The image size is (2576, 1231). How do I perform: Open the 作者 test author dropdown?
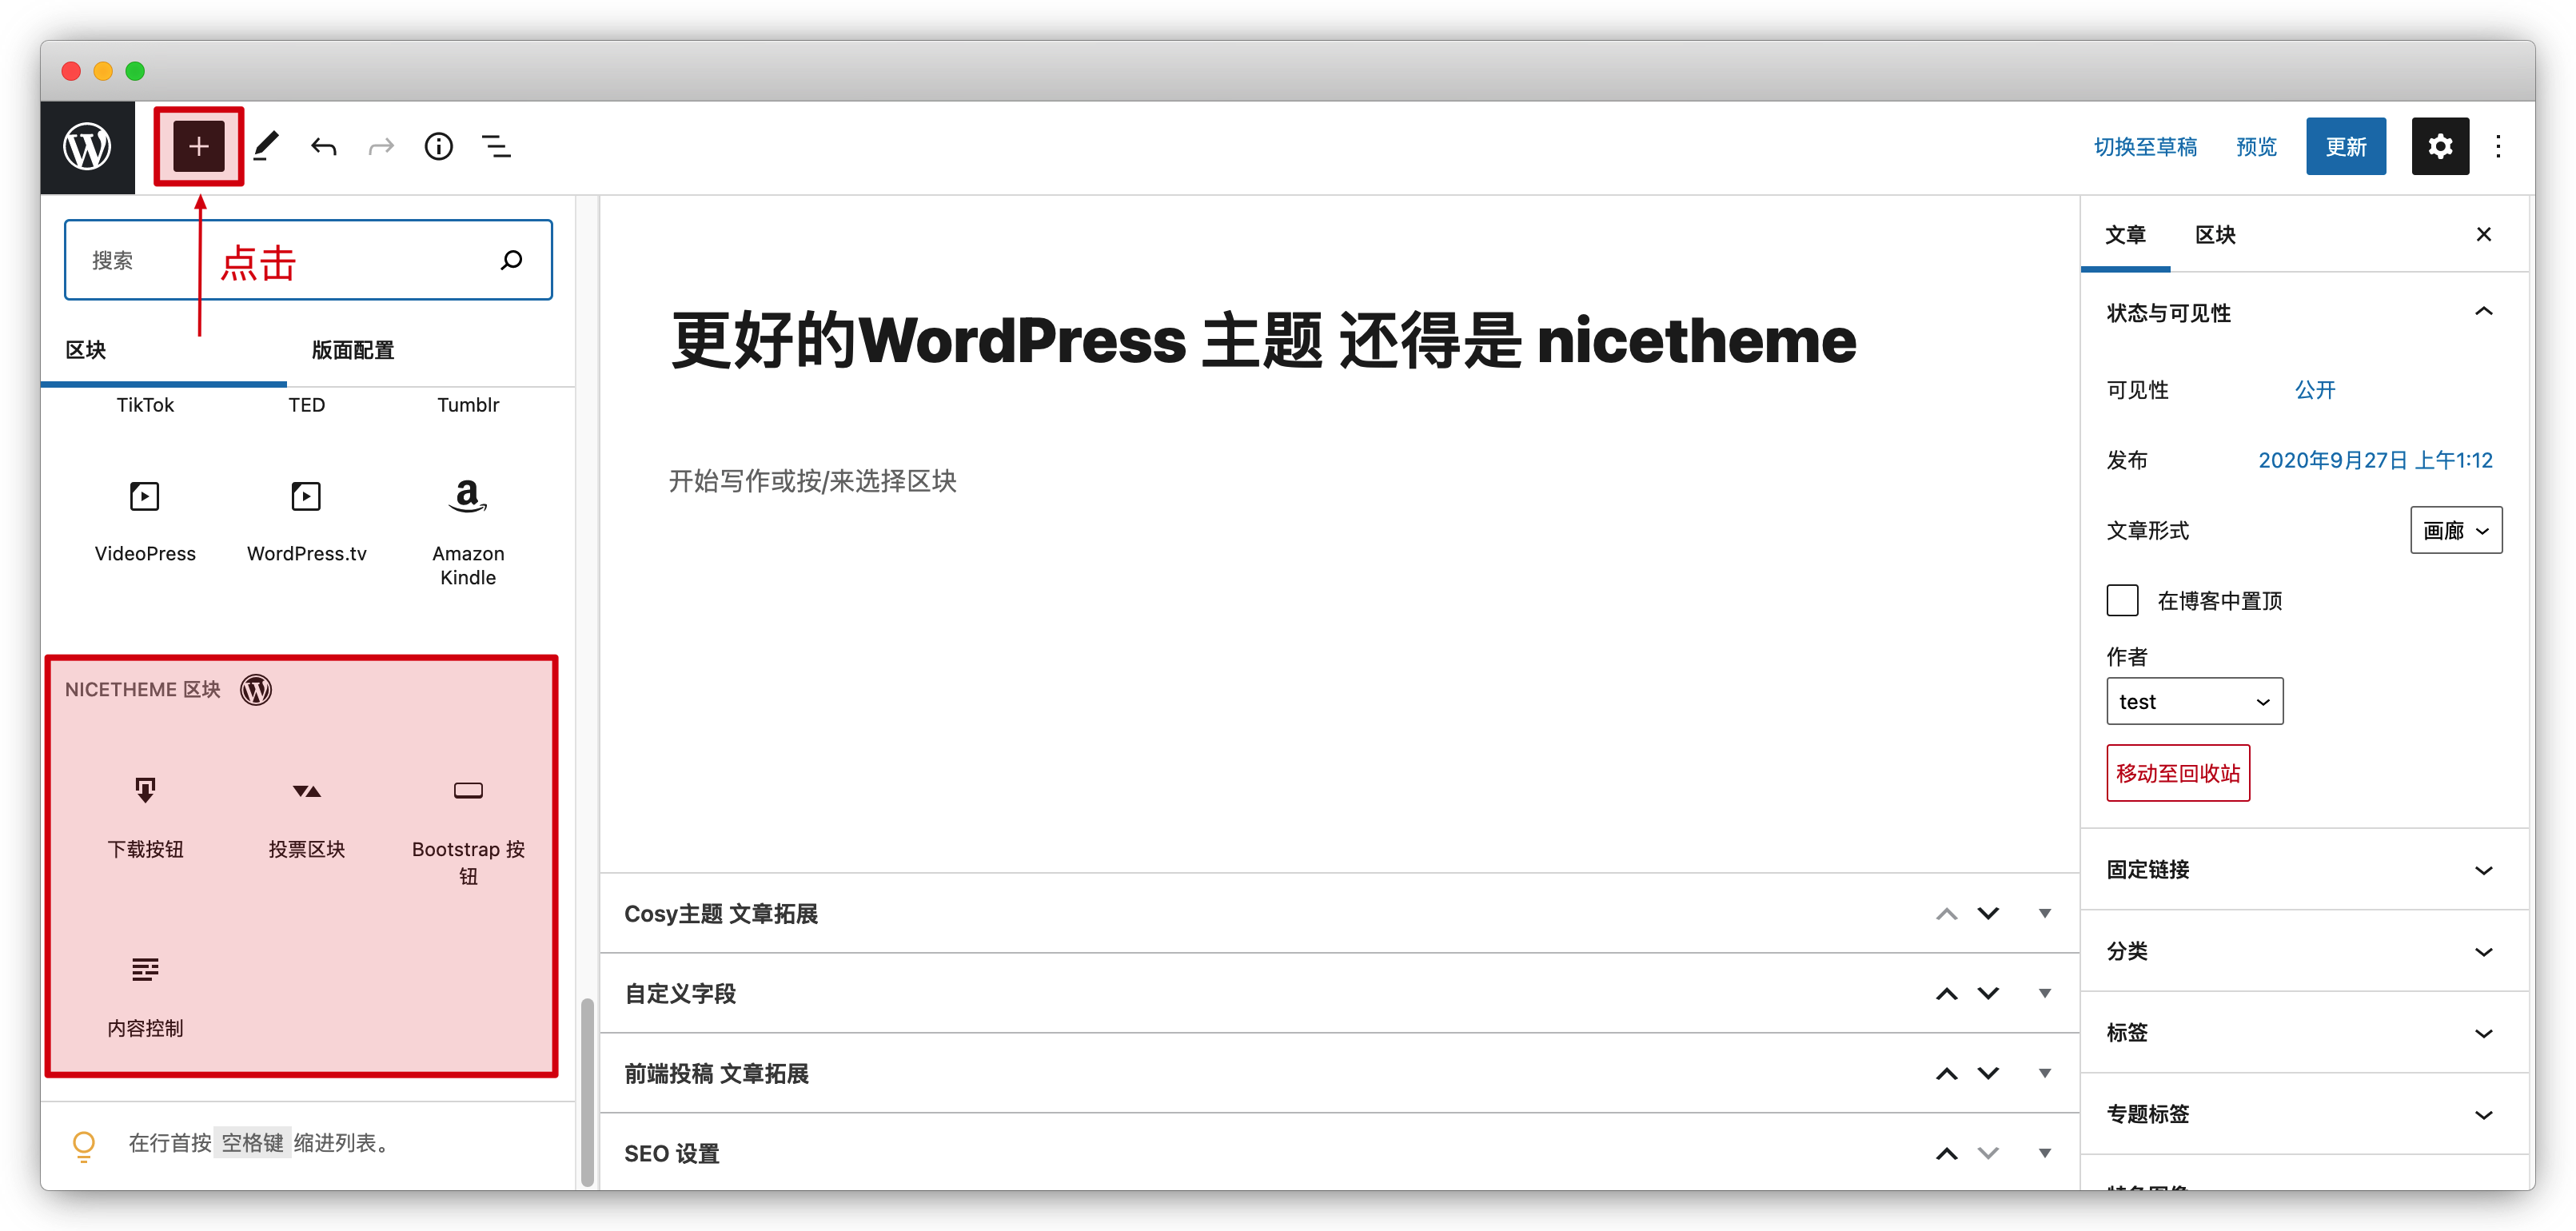coord(2194,701)
